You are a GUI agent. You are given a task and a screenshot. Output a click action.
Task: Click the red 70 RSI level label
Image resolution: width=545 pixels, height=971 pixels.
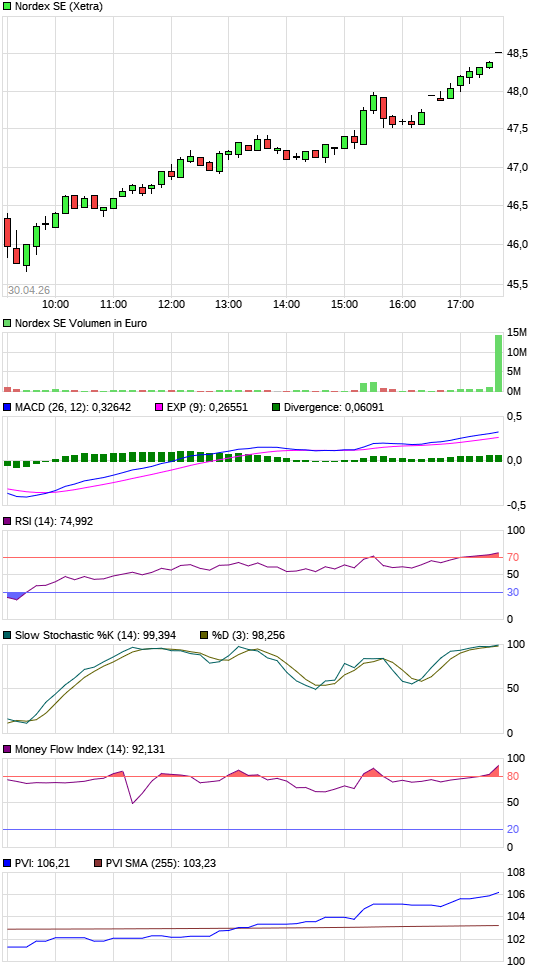513,557
